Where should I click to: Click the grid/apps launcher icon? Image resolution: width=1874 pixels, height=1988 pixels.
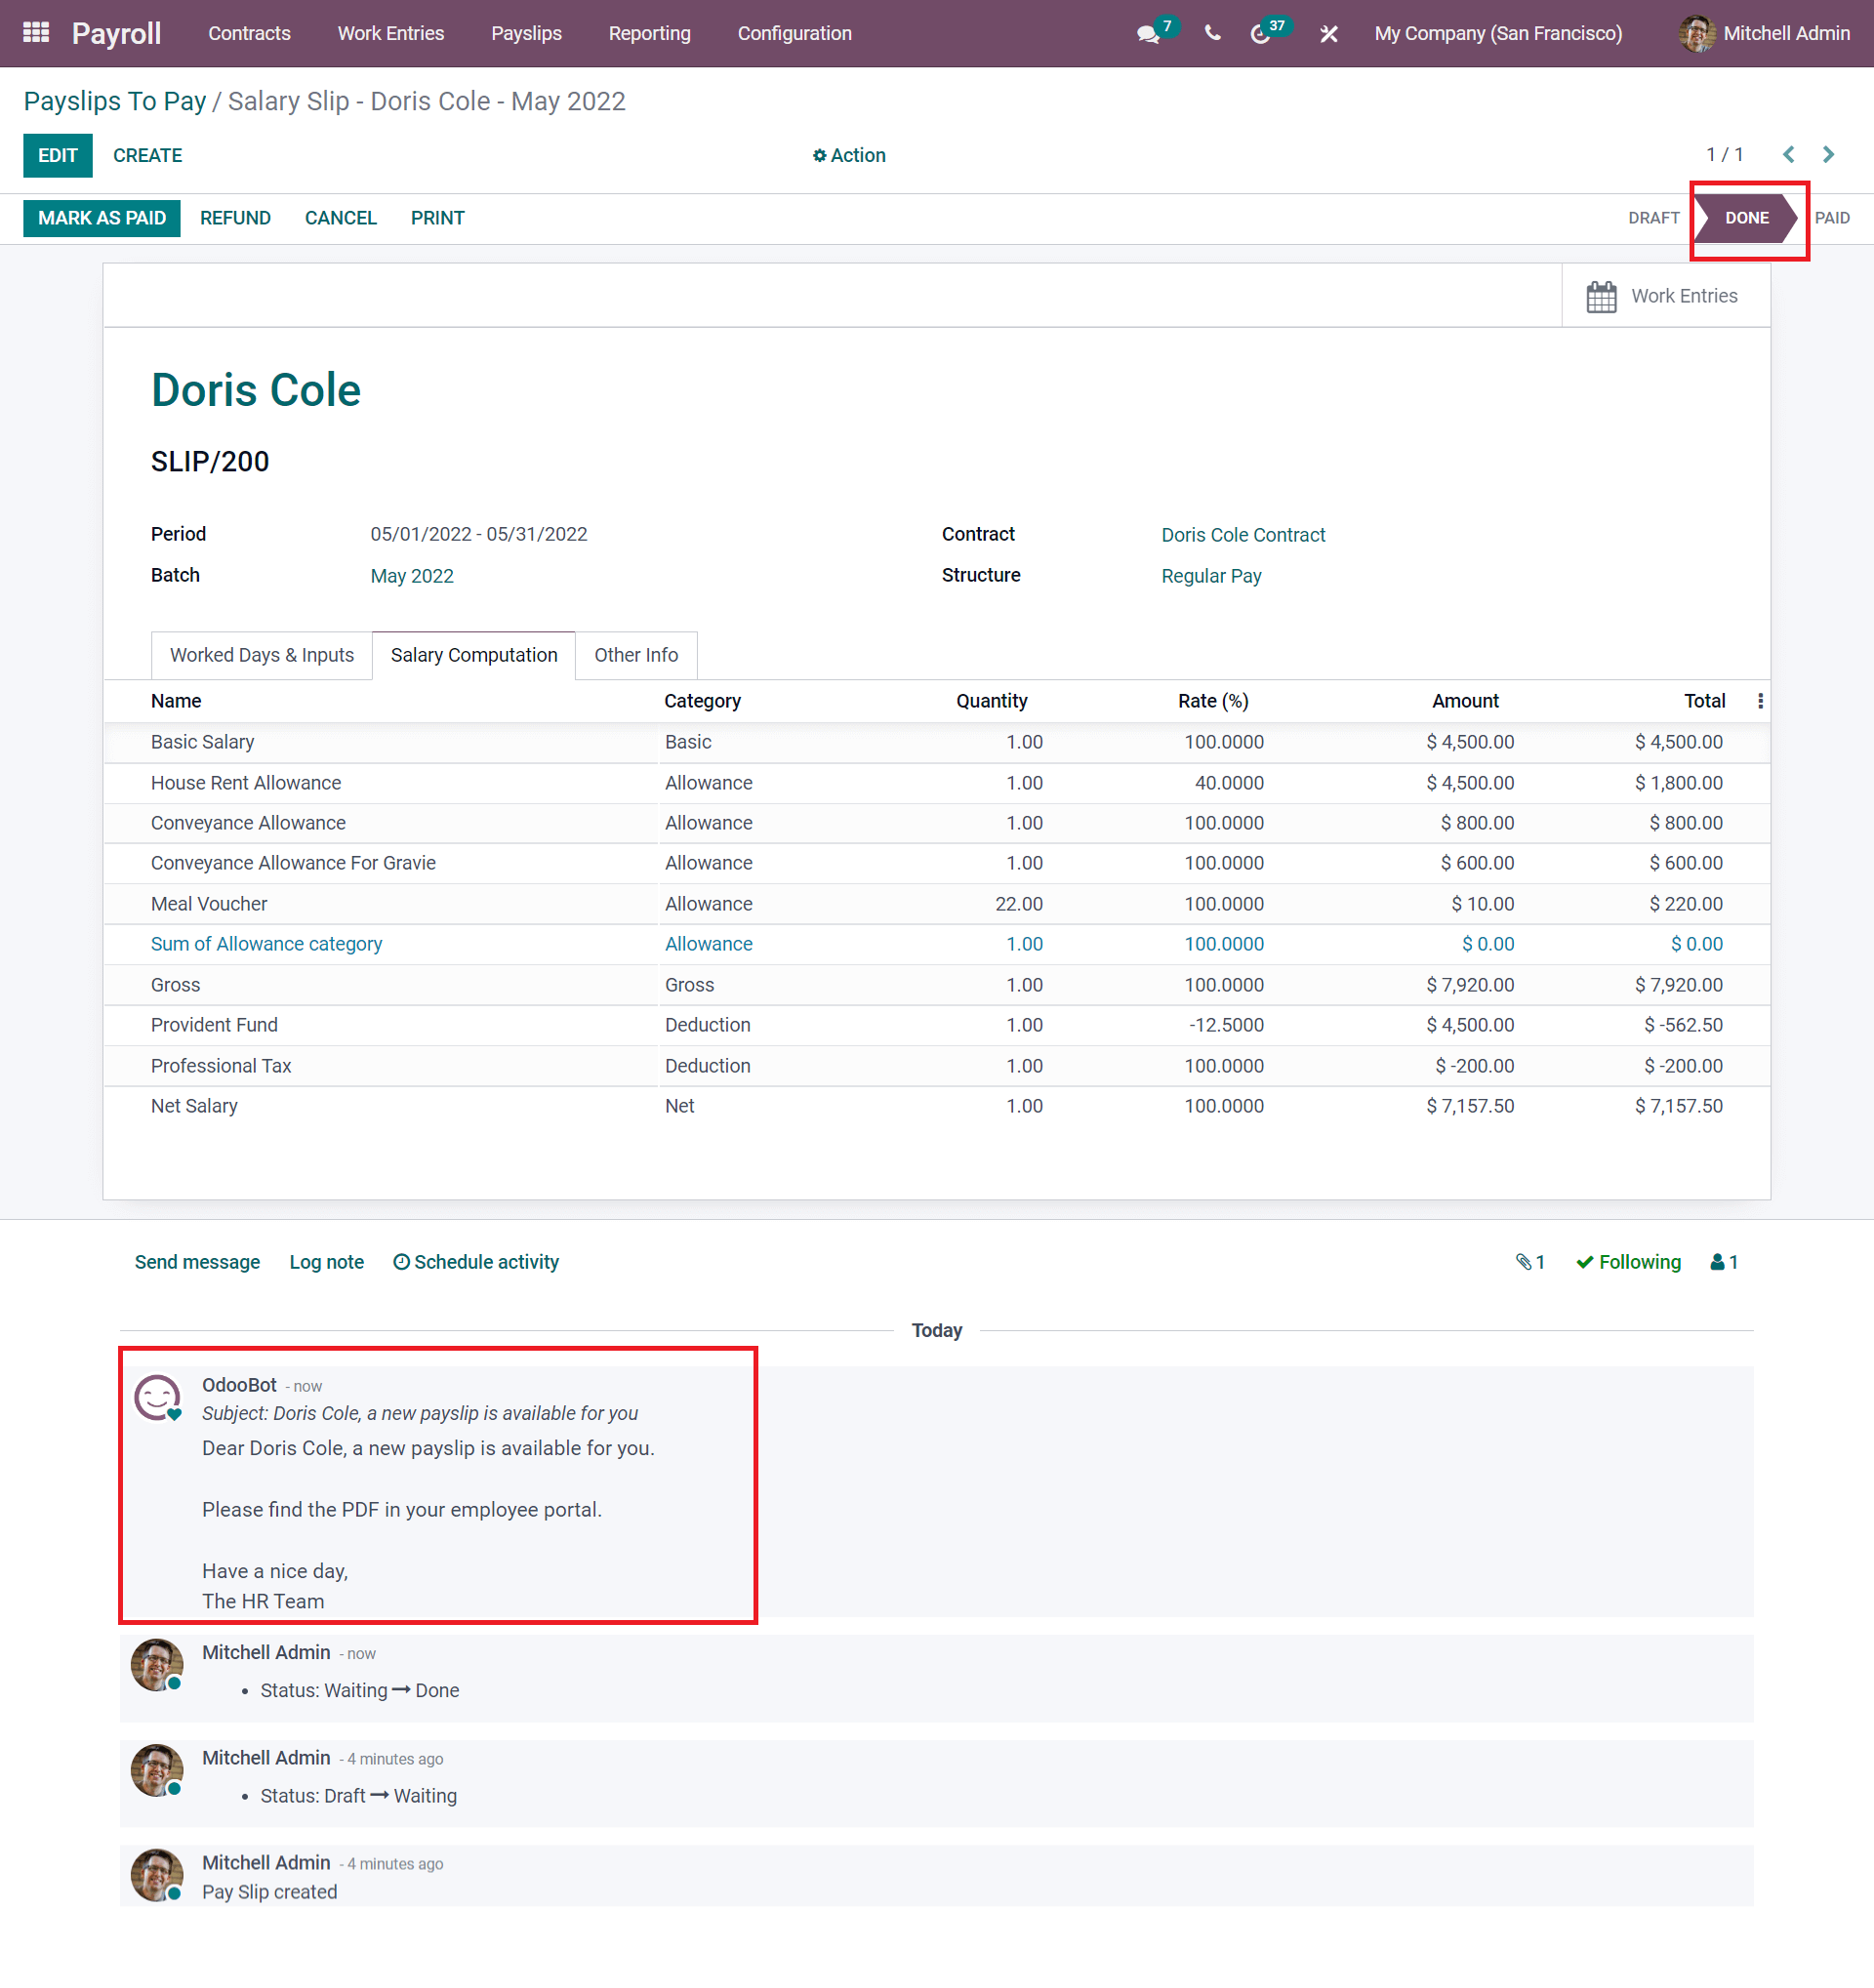click(33, 33)
